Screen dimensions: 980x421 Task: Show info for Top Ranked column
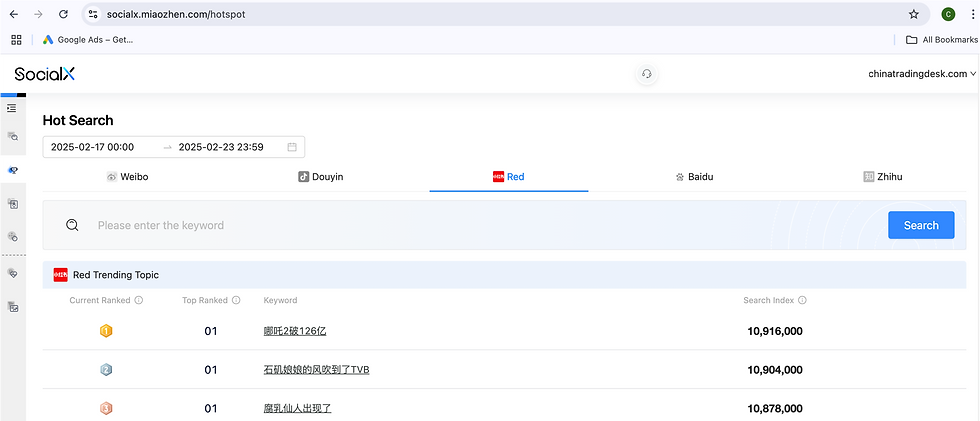pos(236,300)
